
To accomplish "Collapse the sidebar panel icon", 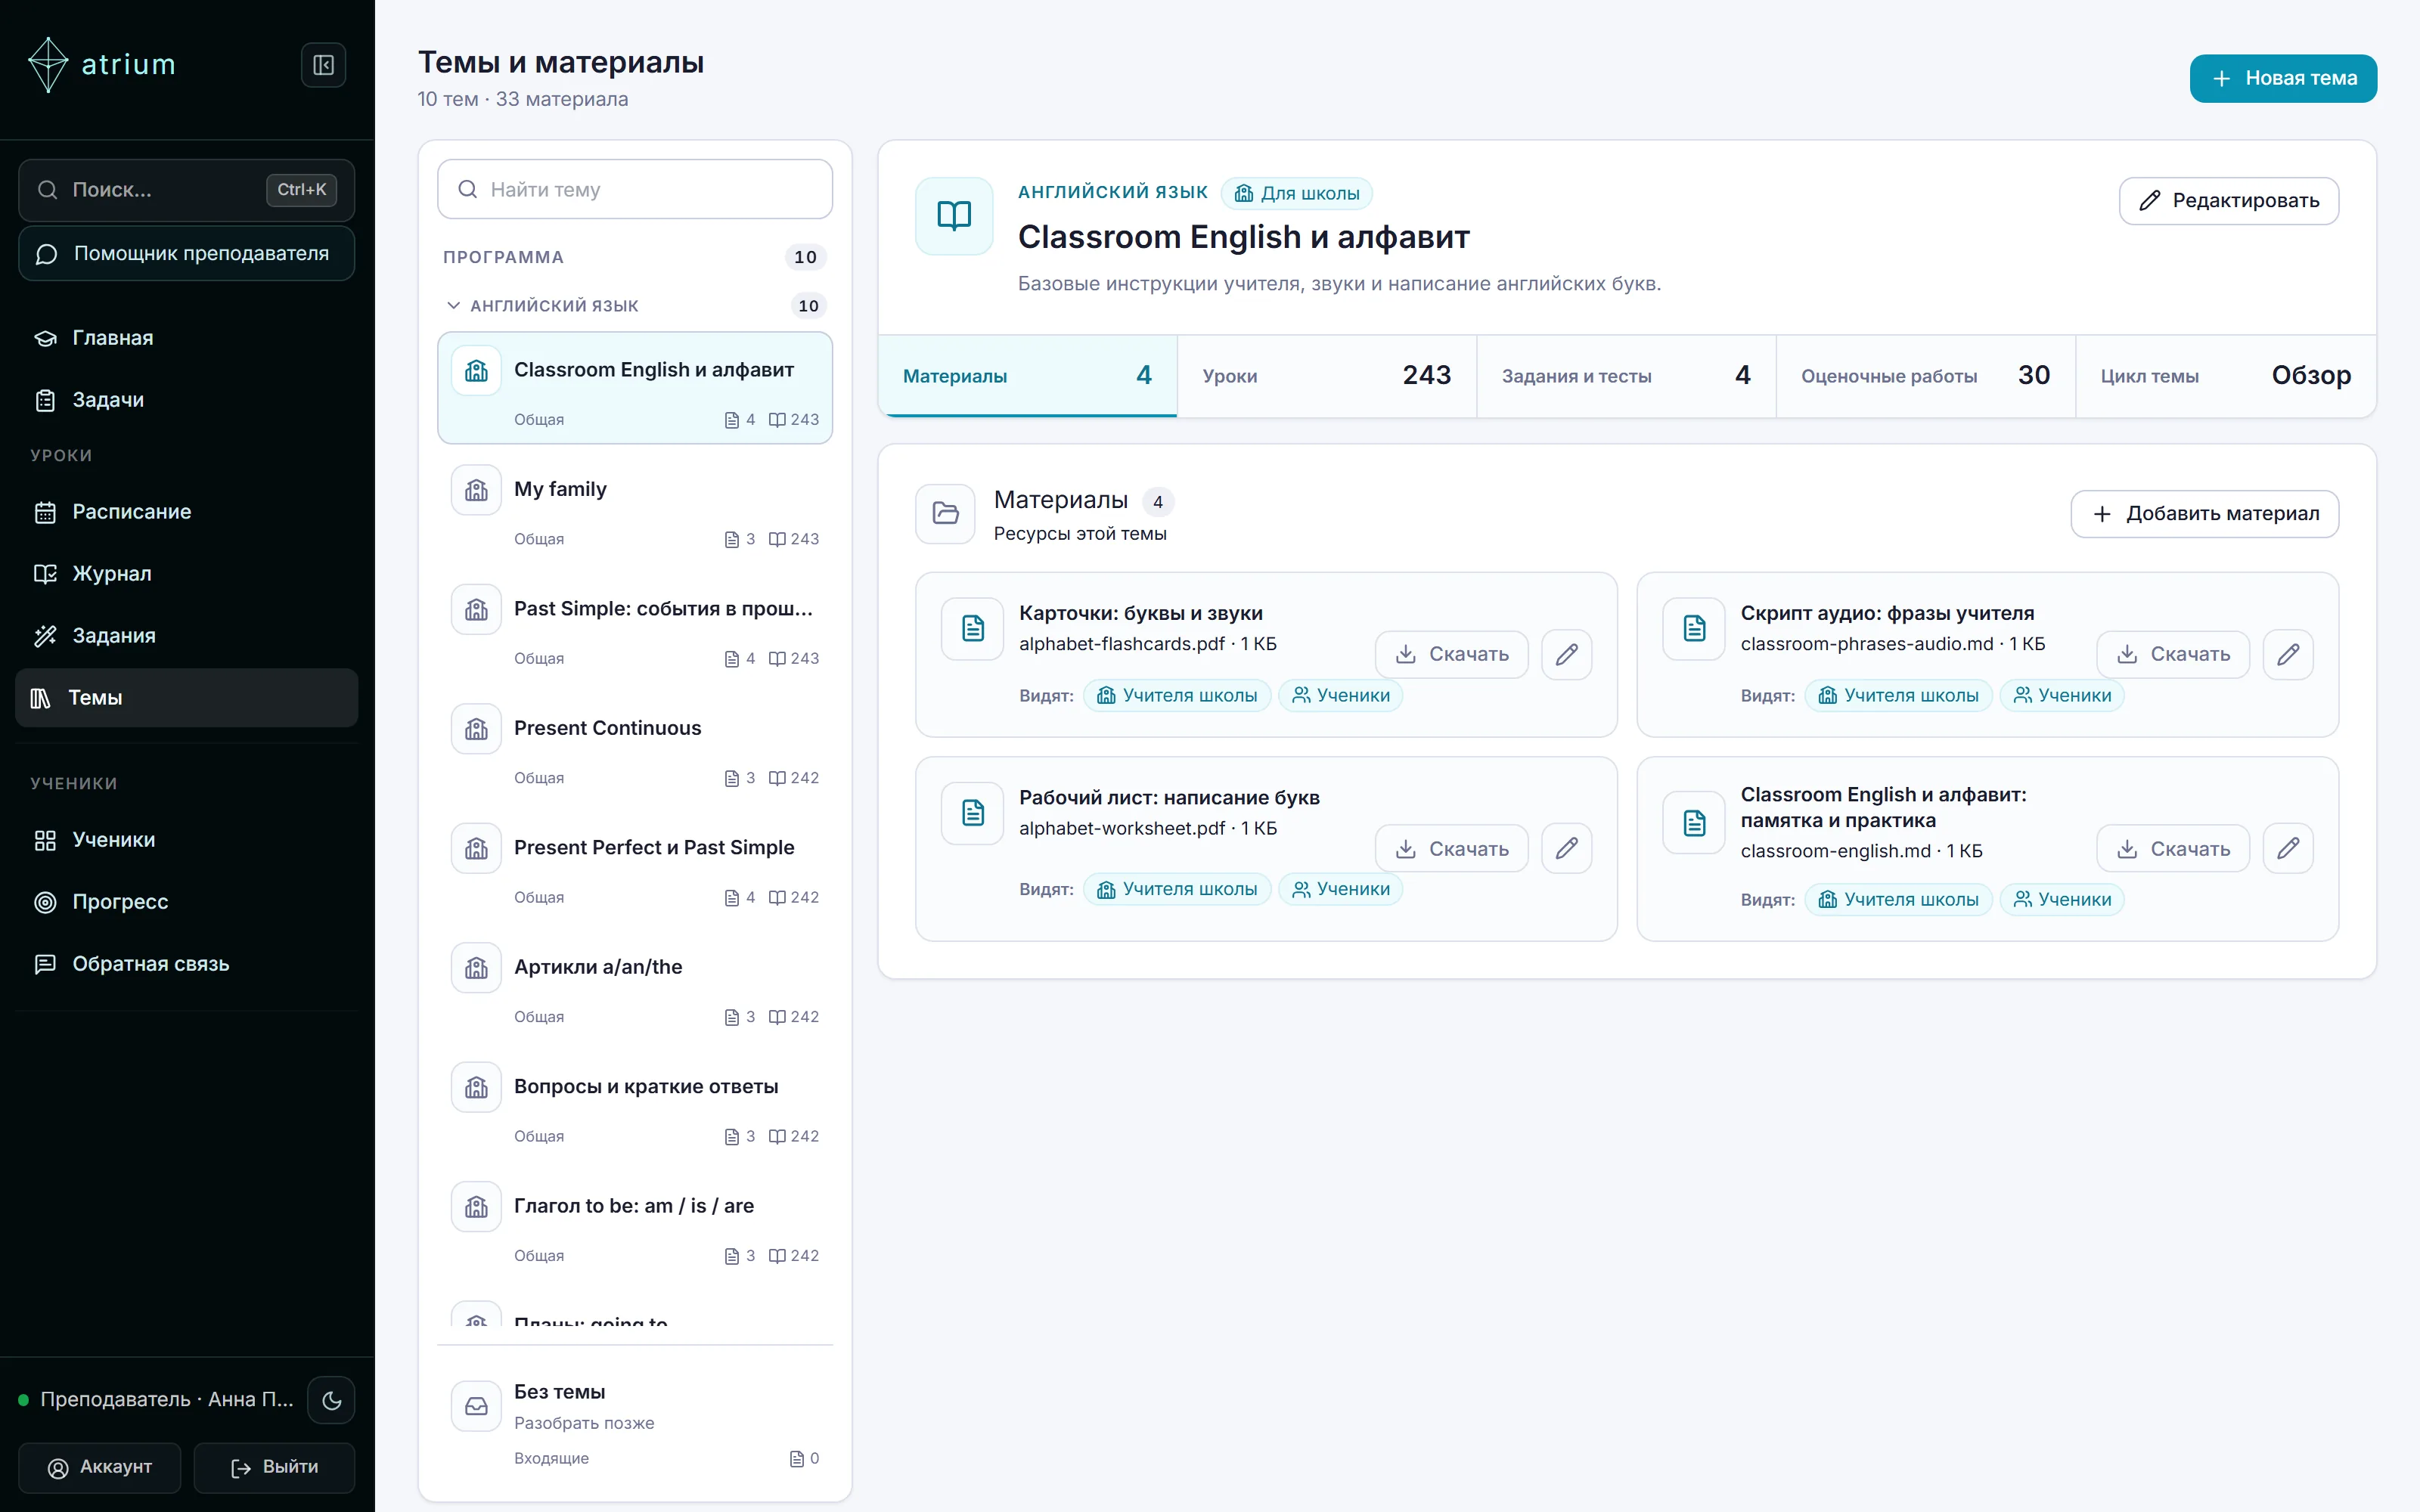I will point(323,65).
